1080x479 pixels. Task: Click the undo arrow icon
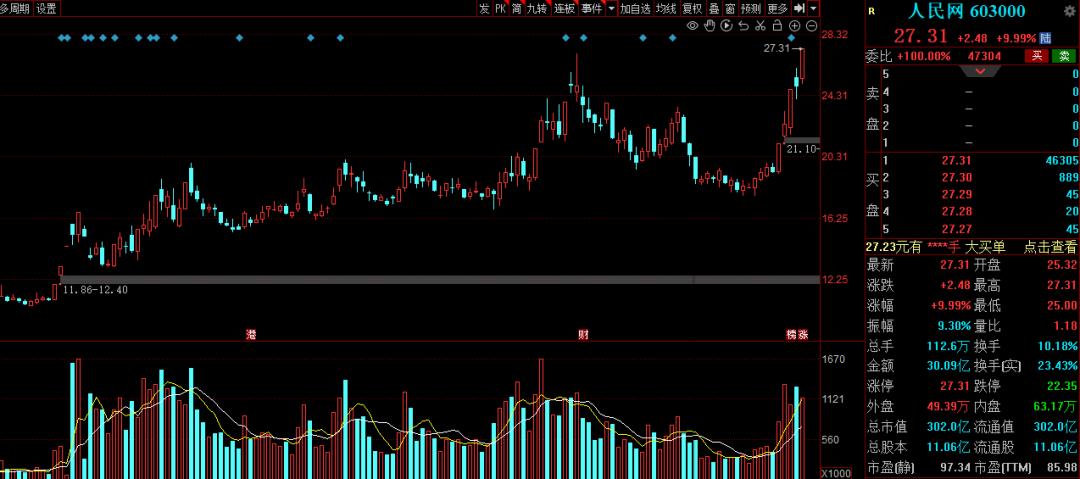[743, 26]
